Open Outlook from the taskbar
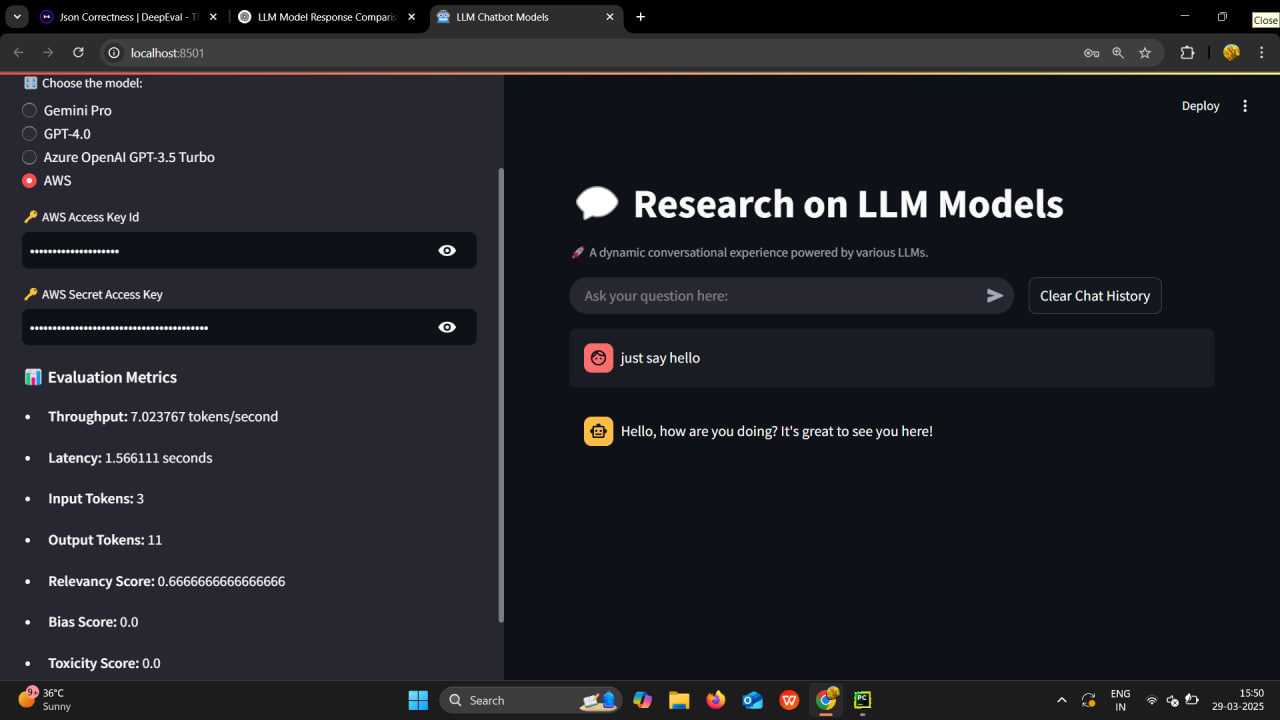 click(753, 700)
